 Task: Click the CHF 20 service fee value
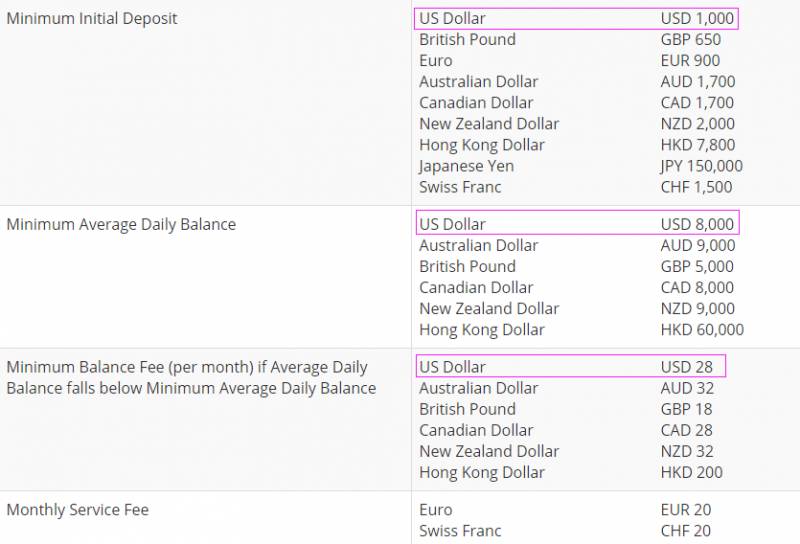(683, 531)
